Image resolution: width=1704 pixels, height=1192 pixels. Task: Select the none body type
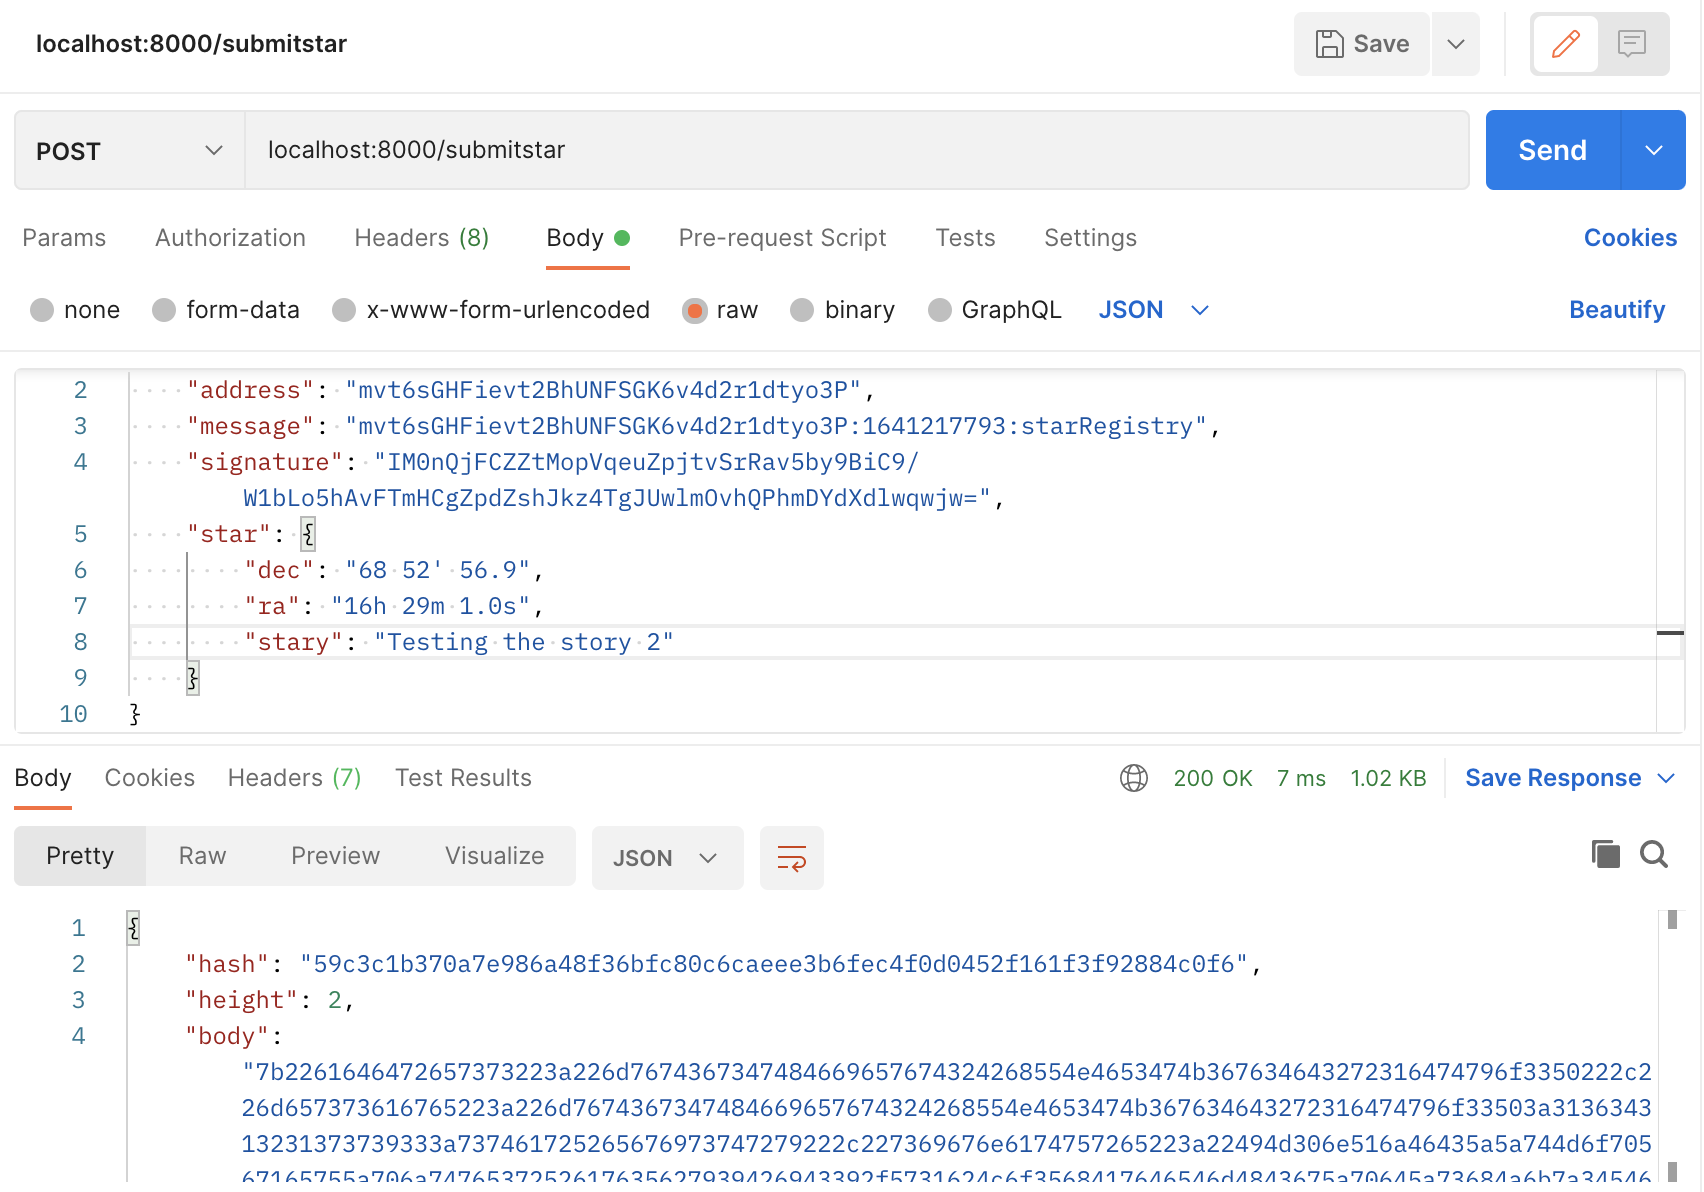[75, 310]
